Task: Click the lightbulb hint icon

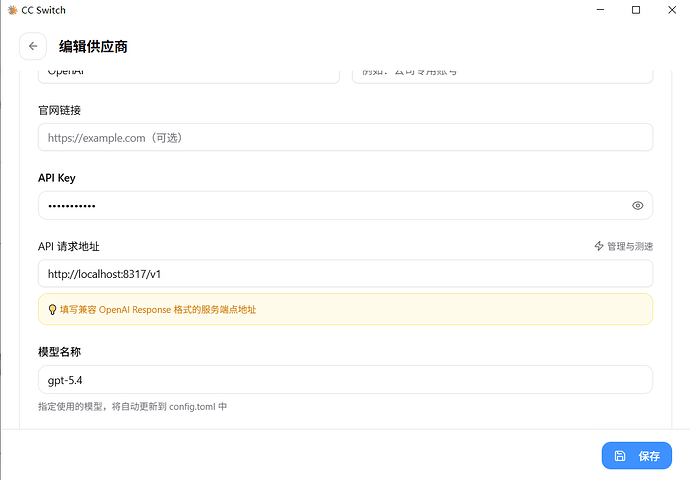Action: click(52, 310)
